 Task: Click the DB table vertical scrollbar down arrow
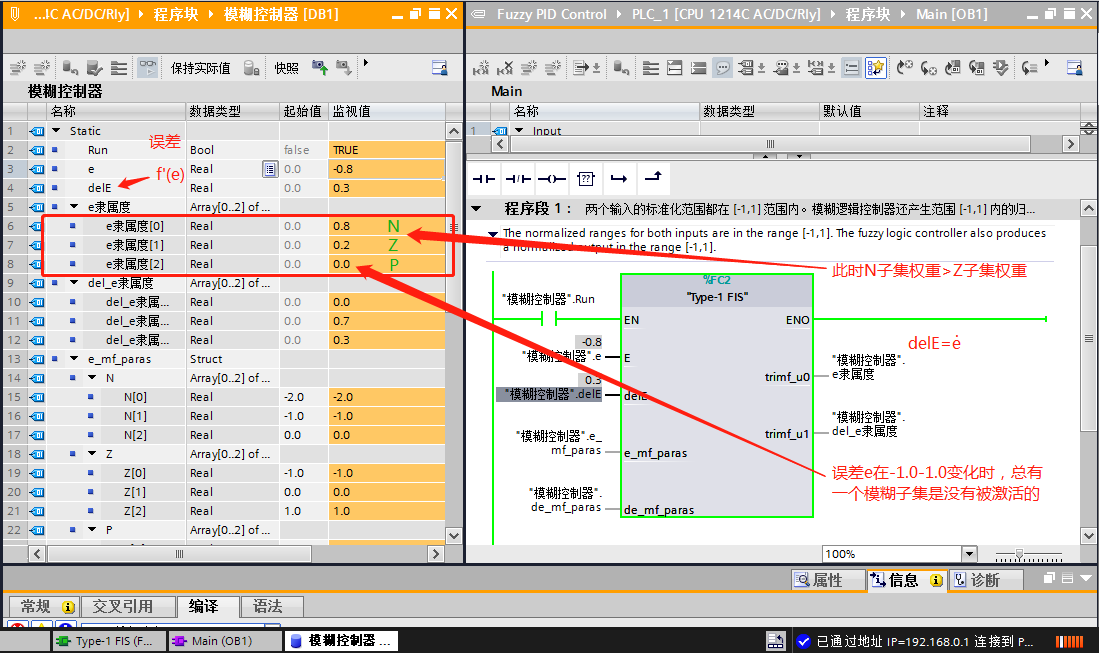tap(453, 536)
